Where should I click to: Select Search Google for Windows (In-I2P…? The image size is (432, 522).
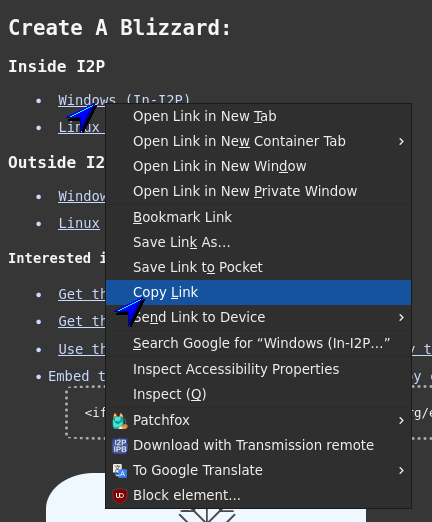[258, 343]
